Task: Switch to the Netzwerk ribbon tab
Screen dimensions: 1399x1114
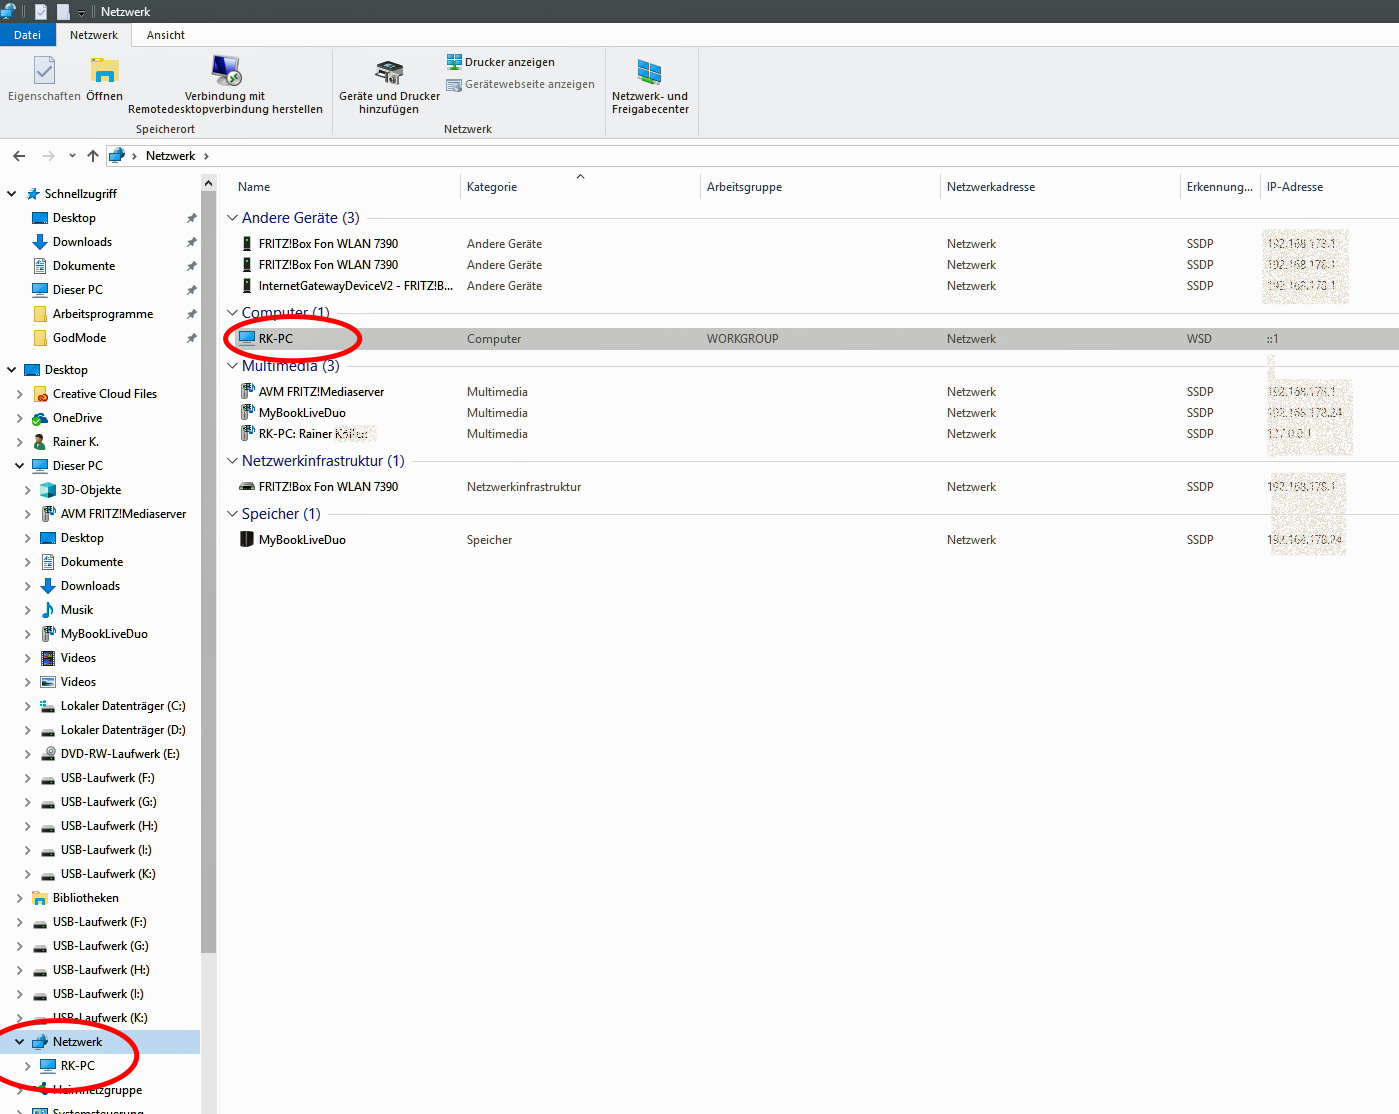Action: point(94,35)
